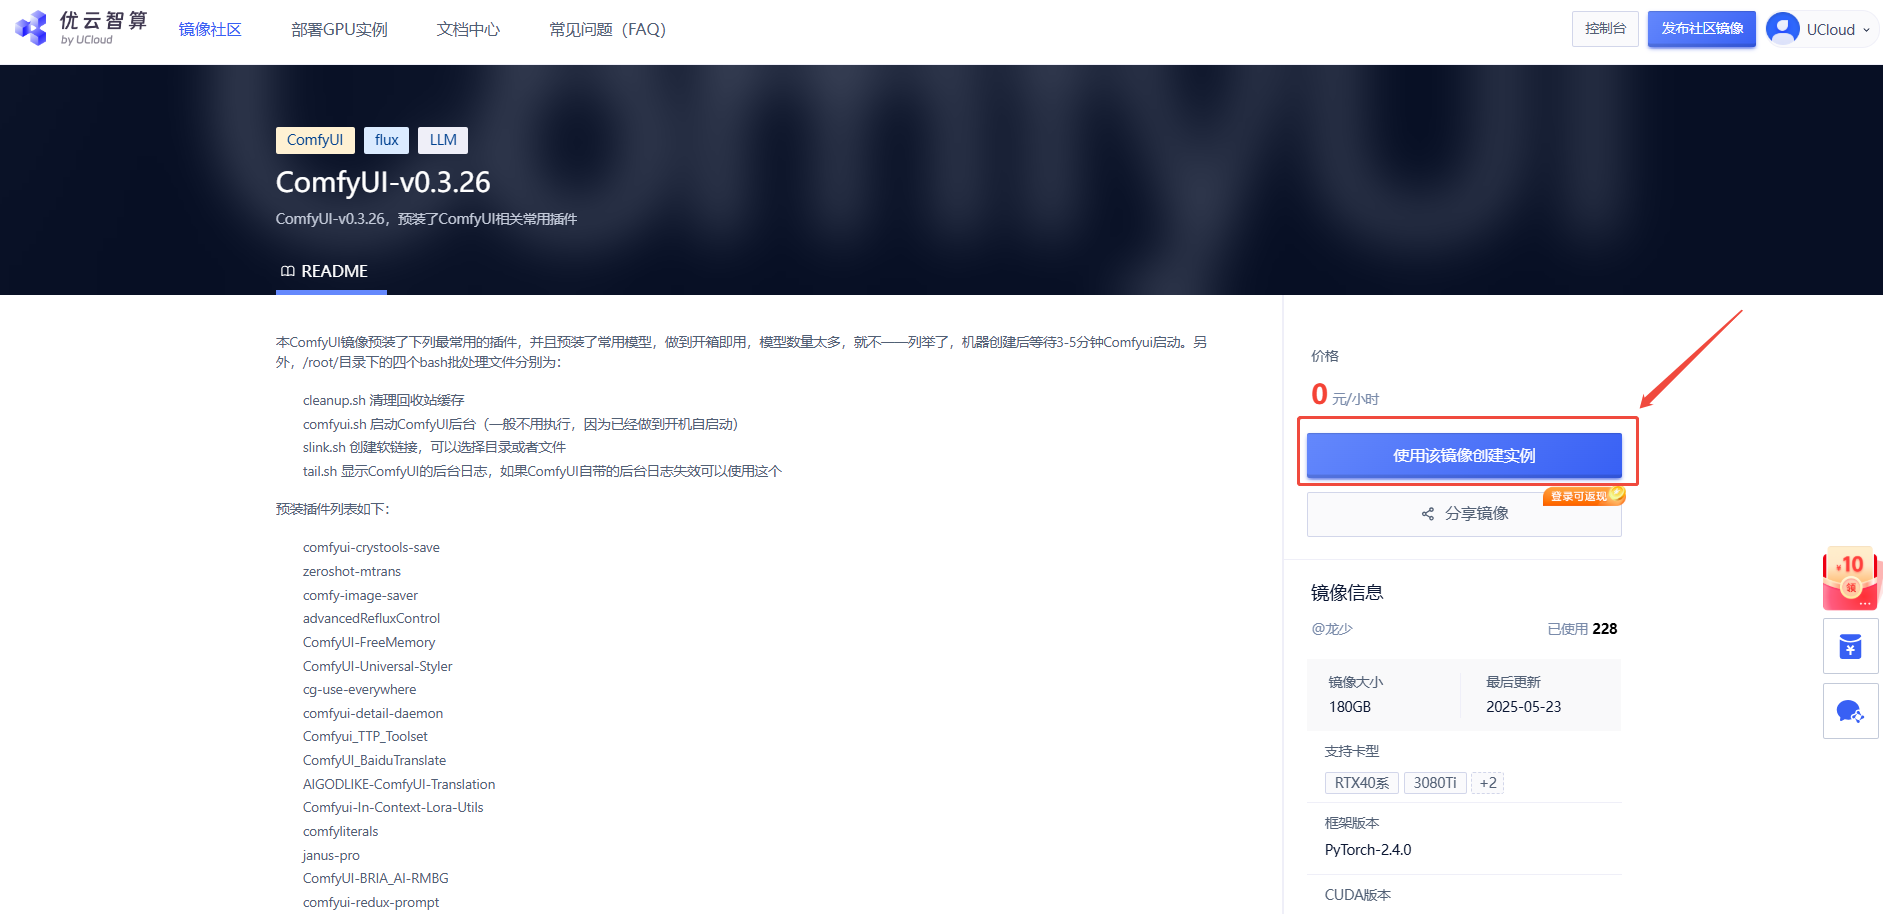The width and height of the screenshot is (1883, 914).
Task: Click the ComfyUI-BRIA_AI-RMBG plugin entry
Action: tap(376, 879)
